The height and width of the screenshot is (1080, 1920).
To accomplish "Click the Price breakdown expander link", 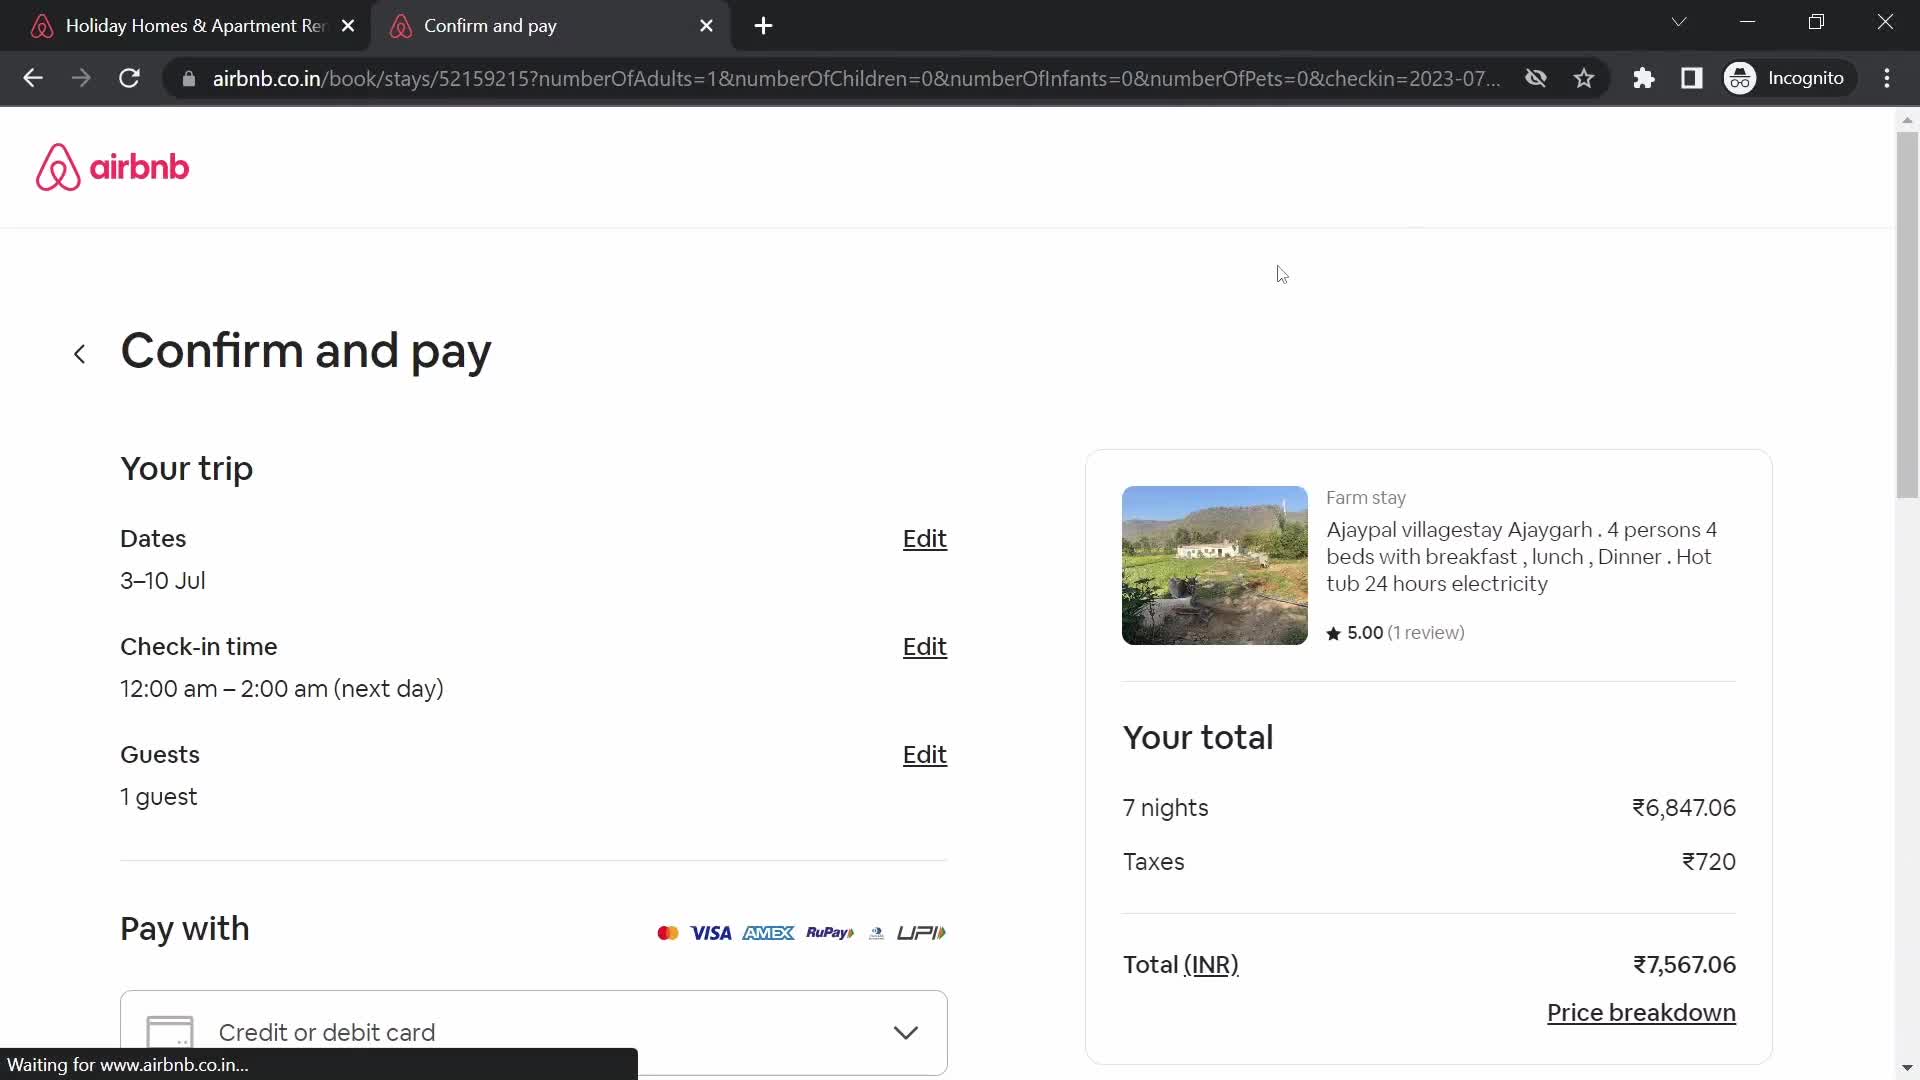I will point(1640,1011).
